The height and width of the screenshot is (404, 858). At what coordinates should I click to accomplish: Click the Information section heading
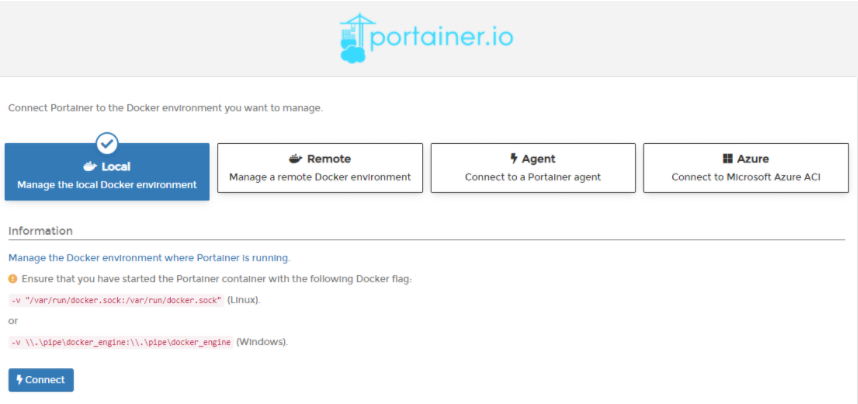pyautogui.click(x=40, y=231)
